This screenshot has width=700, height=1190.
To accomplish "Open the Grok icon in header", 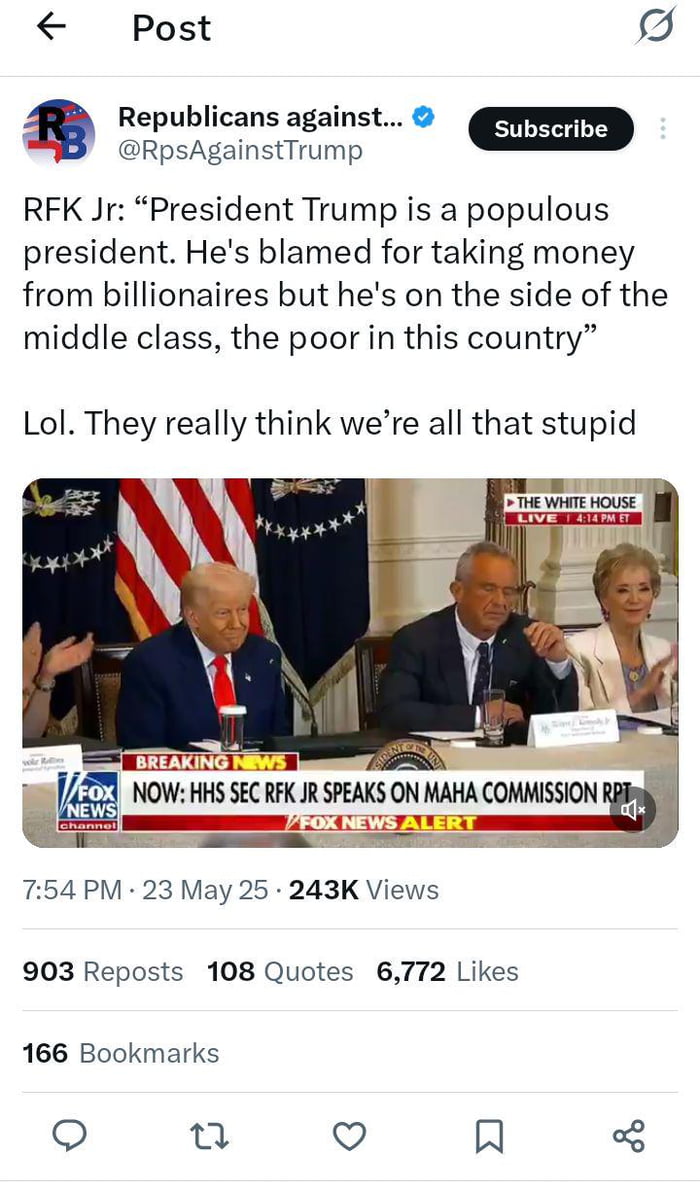I will pyautogui.click(x=655, y=28).
